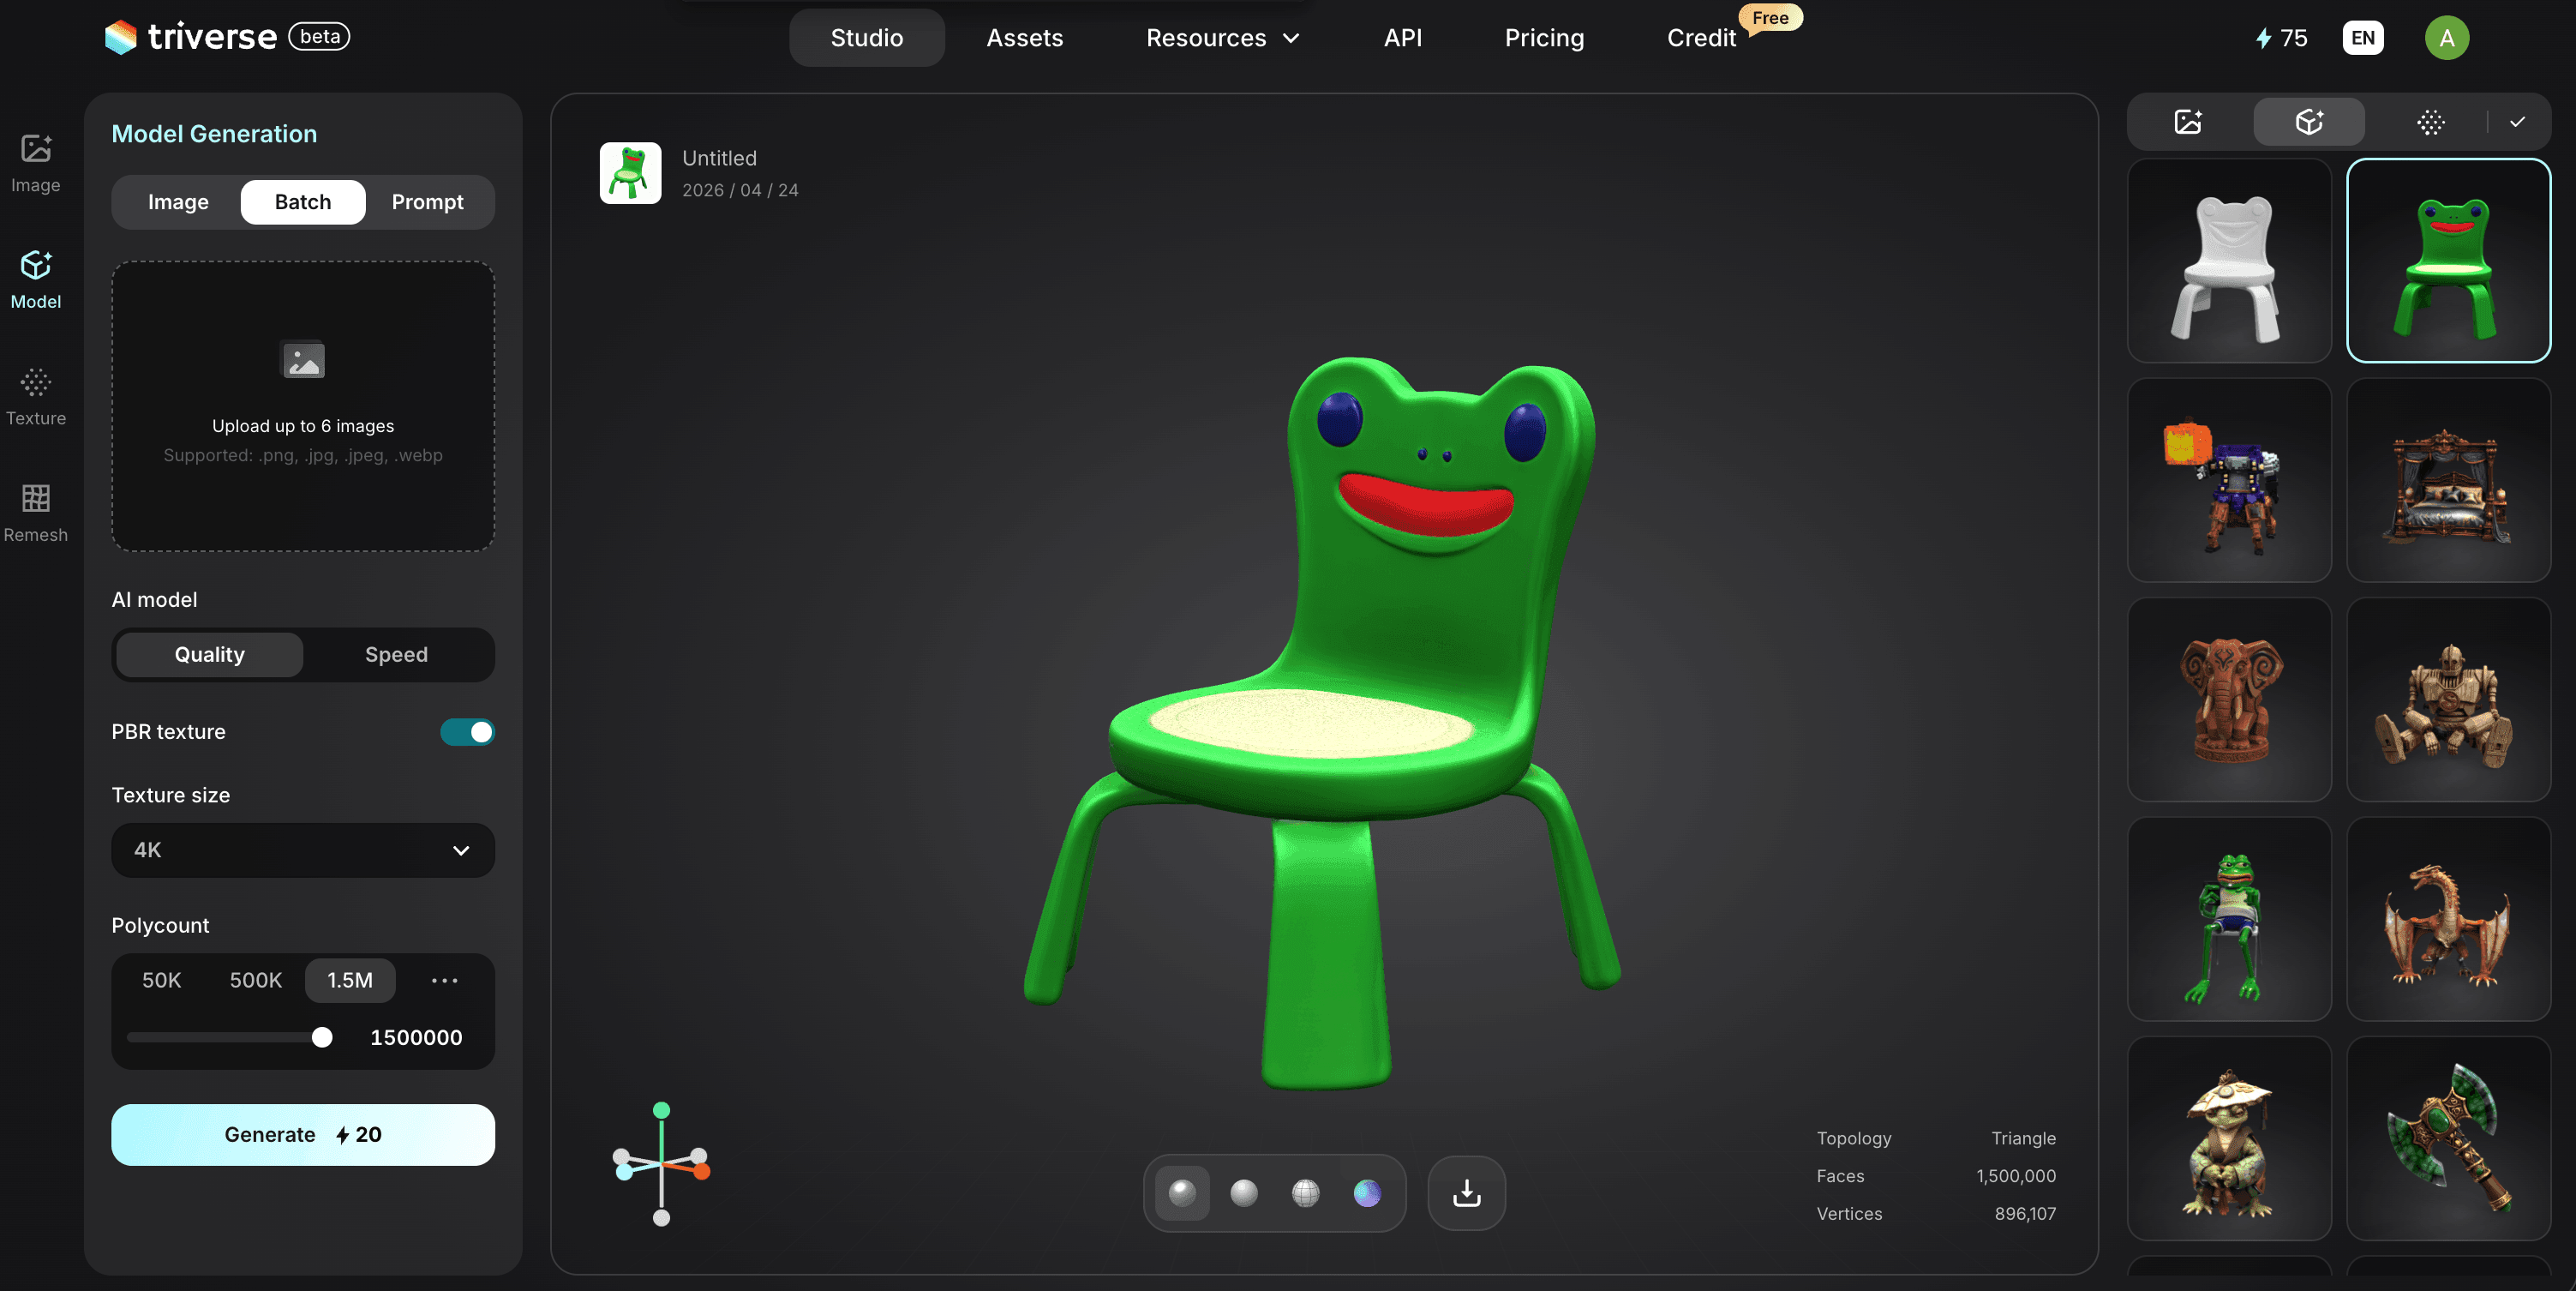Go to the Assets page
This screenshot has width=2576, height=1291.
click(1024, 38)
